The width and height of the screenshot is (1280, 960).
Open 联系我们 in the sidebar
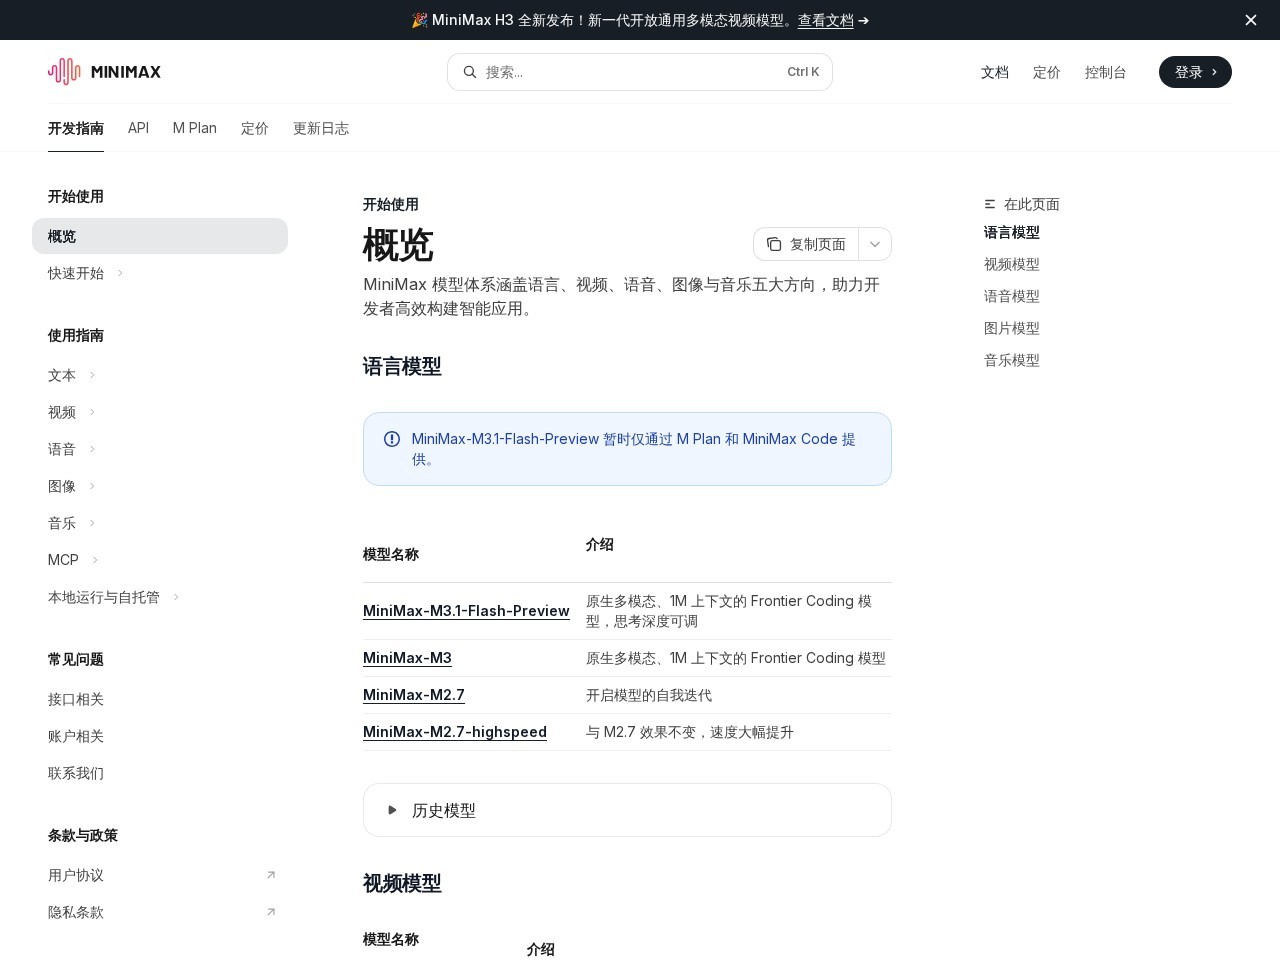(76, 773)
